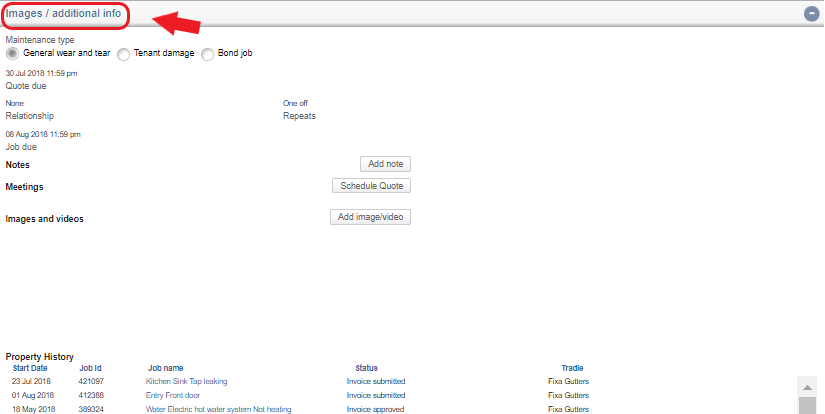Open Water Electric hot water system job
This screenshot has width=825, height=414.
pos(218,409)
